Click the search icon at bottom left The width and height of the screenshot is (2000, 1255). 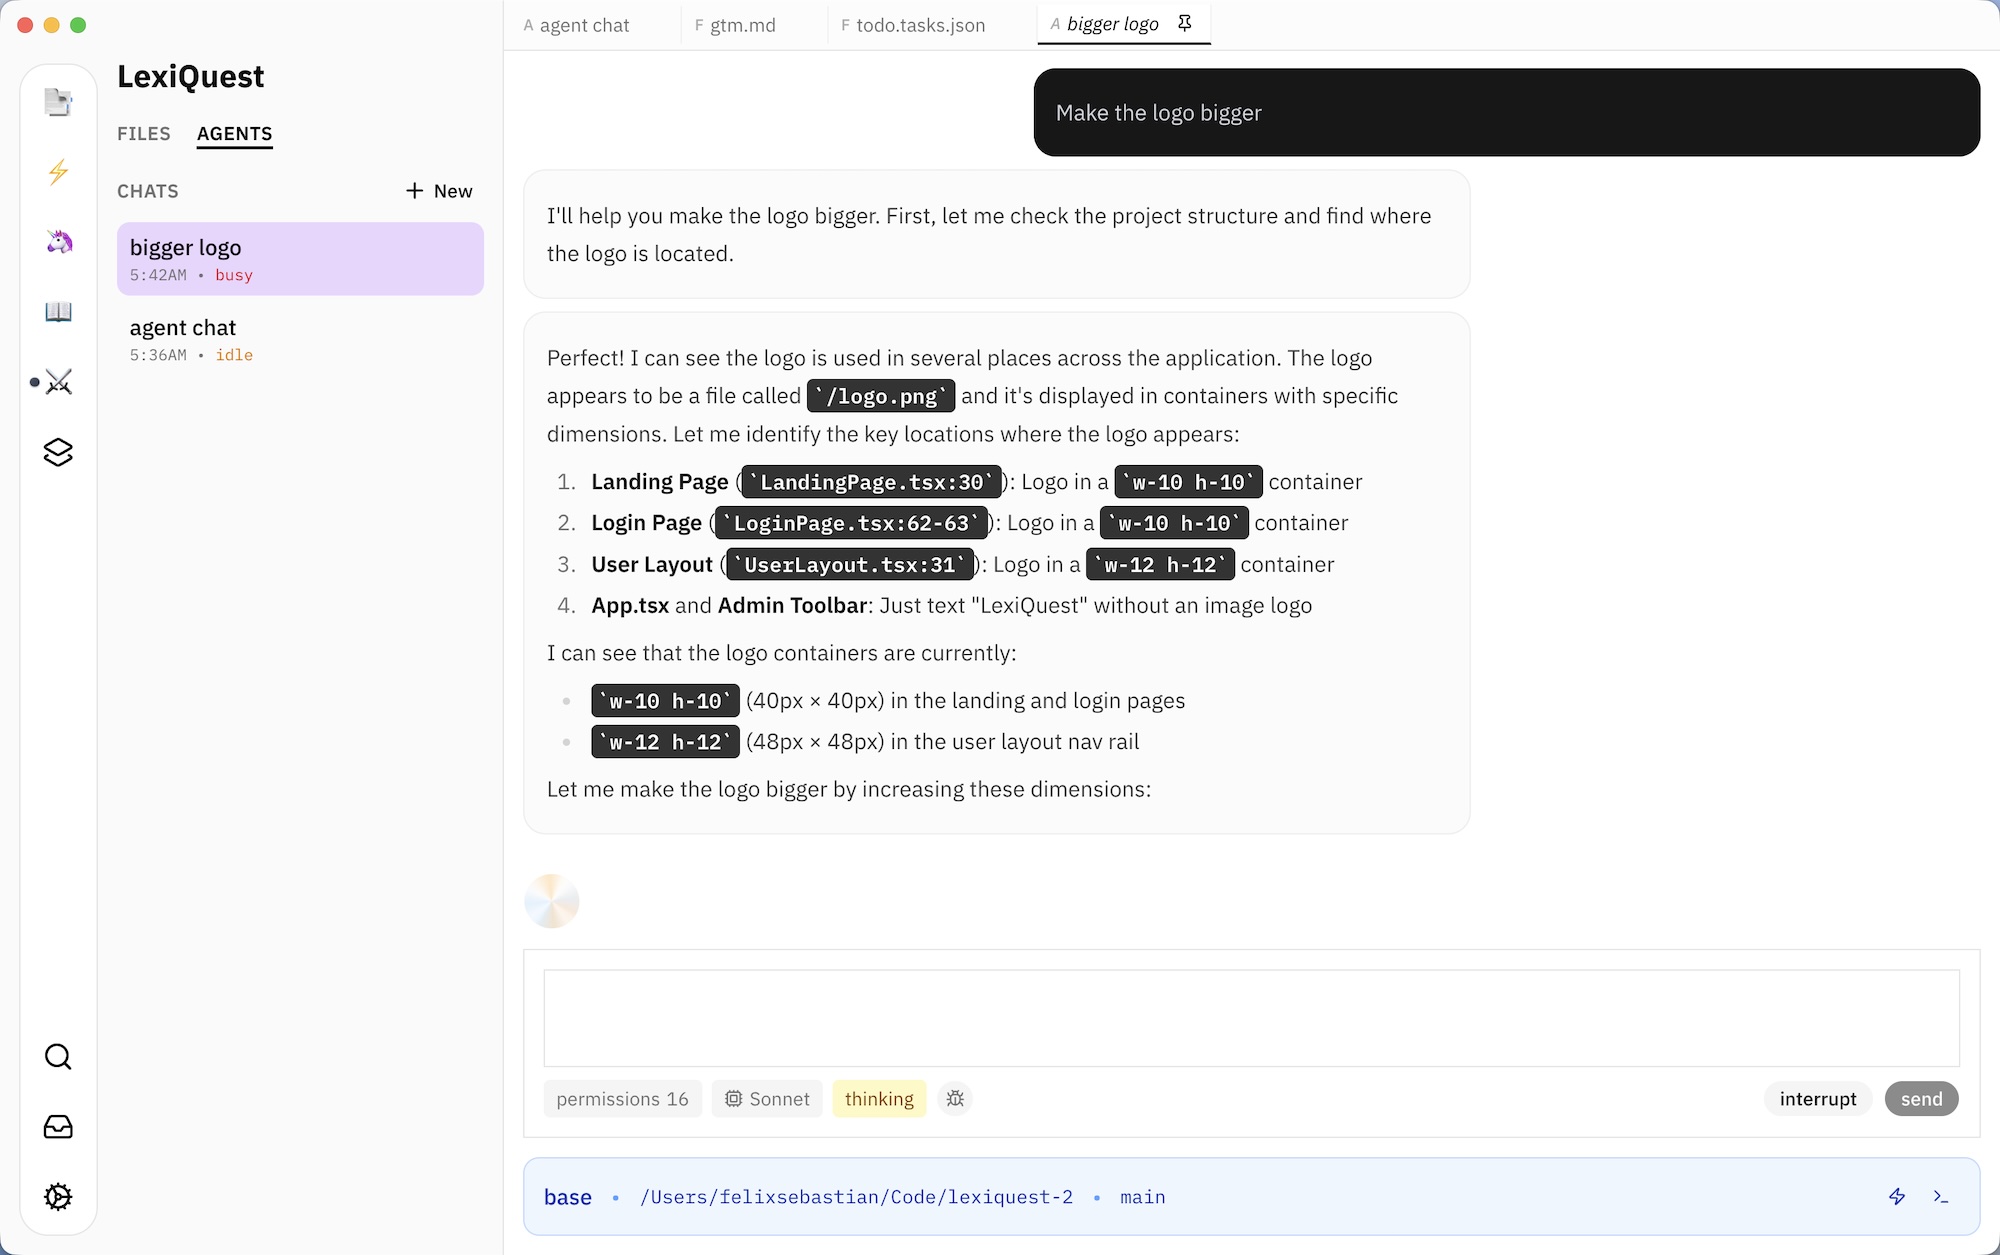(x=58, y=1056)
